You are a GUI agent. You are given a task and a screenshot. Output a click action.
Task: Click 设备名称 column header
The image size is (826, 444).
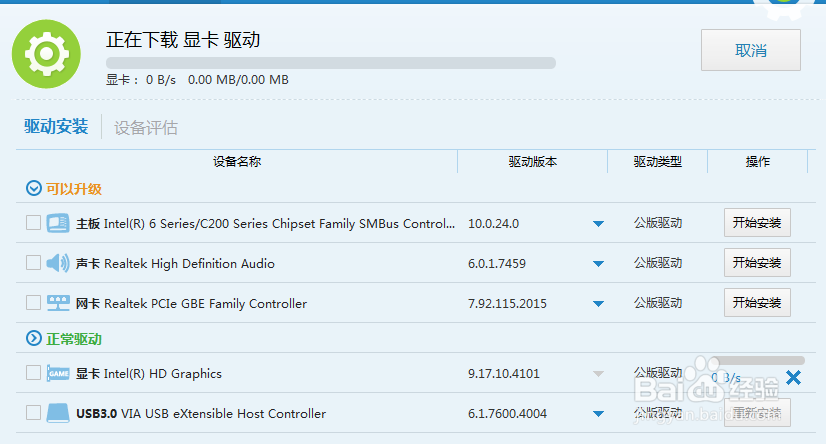[x=237, y=162]
